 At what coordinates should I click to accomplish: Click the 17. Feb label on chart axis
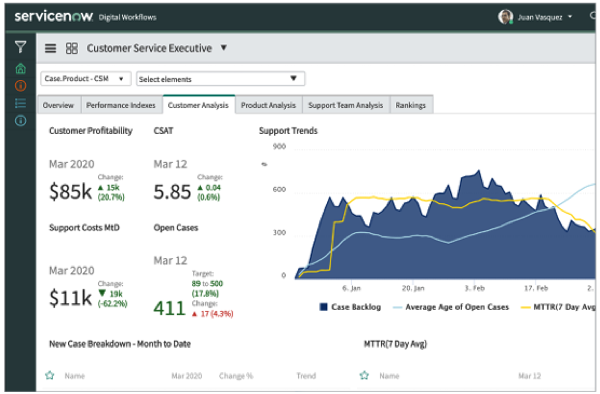click(x=536, y=288)
